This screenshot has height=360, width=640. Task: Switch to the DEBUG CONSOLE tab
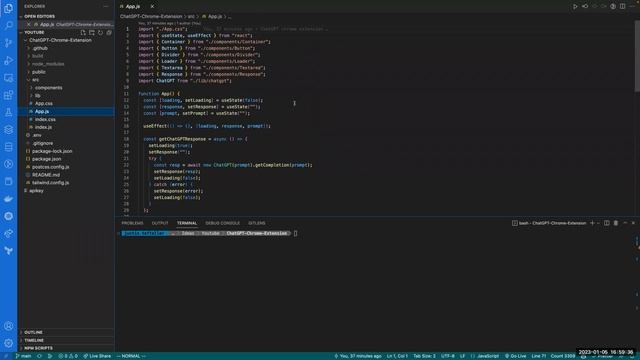click(222, 223)
